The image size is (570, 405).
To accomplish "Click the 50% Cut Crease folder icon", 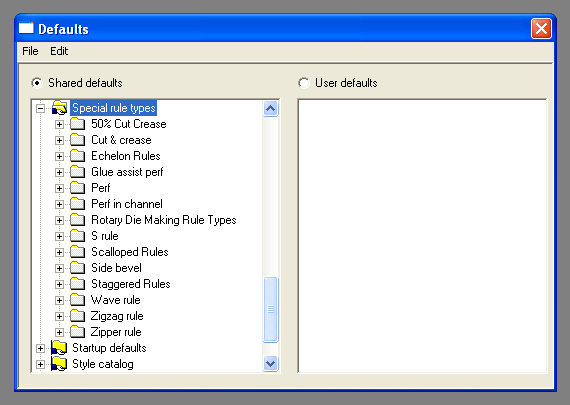I will pos(77,124).
